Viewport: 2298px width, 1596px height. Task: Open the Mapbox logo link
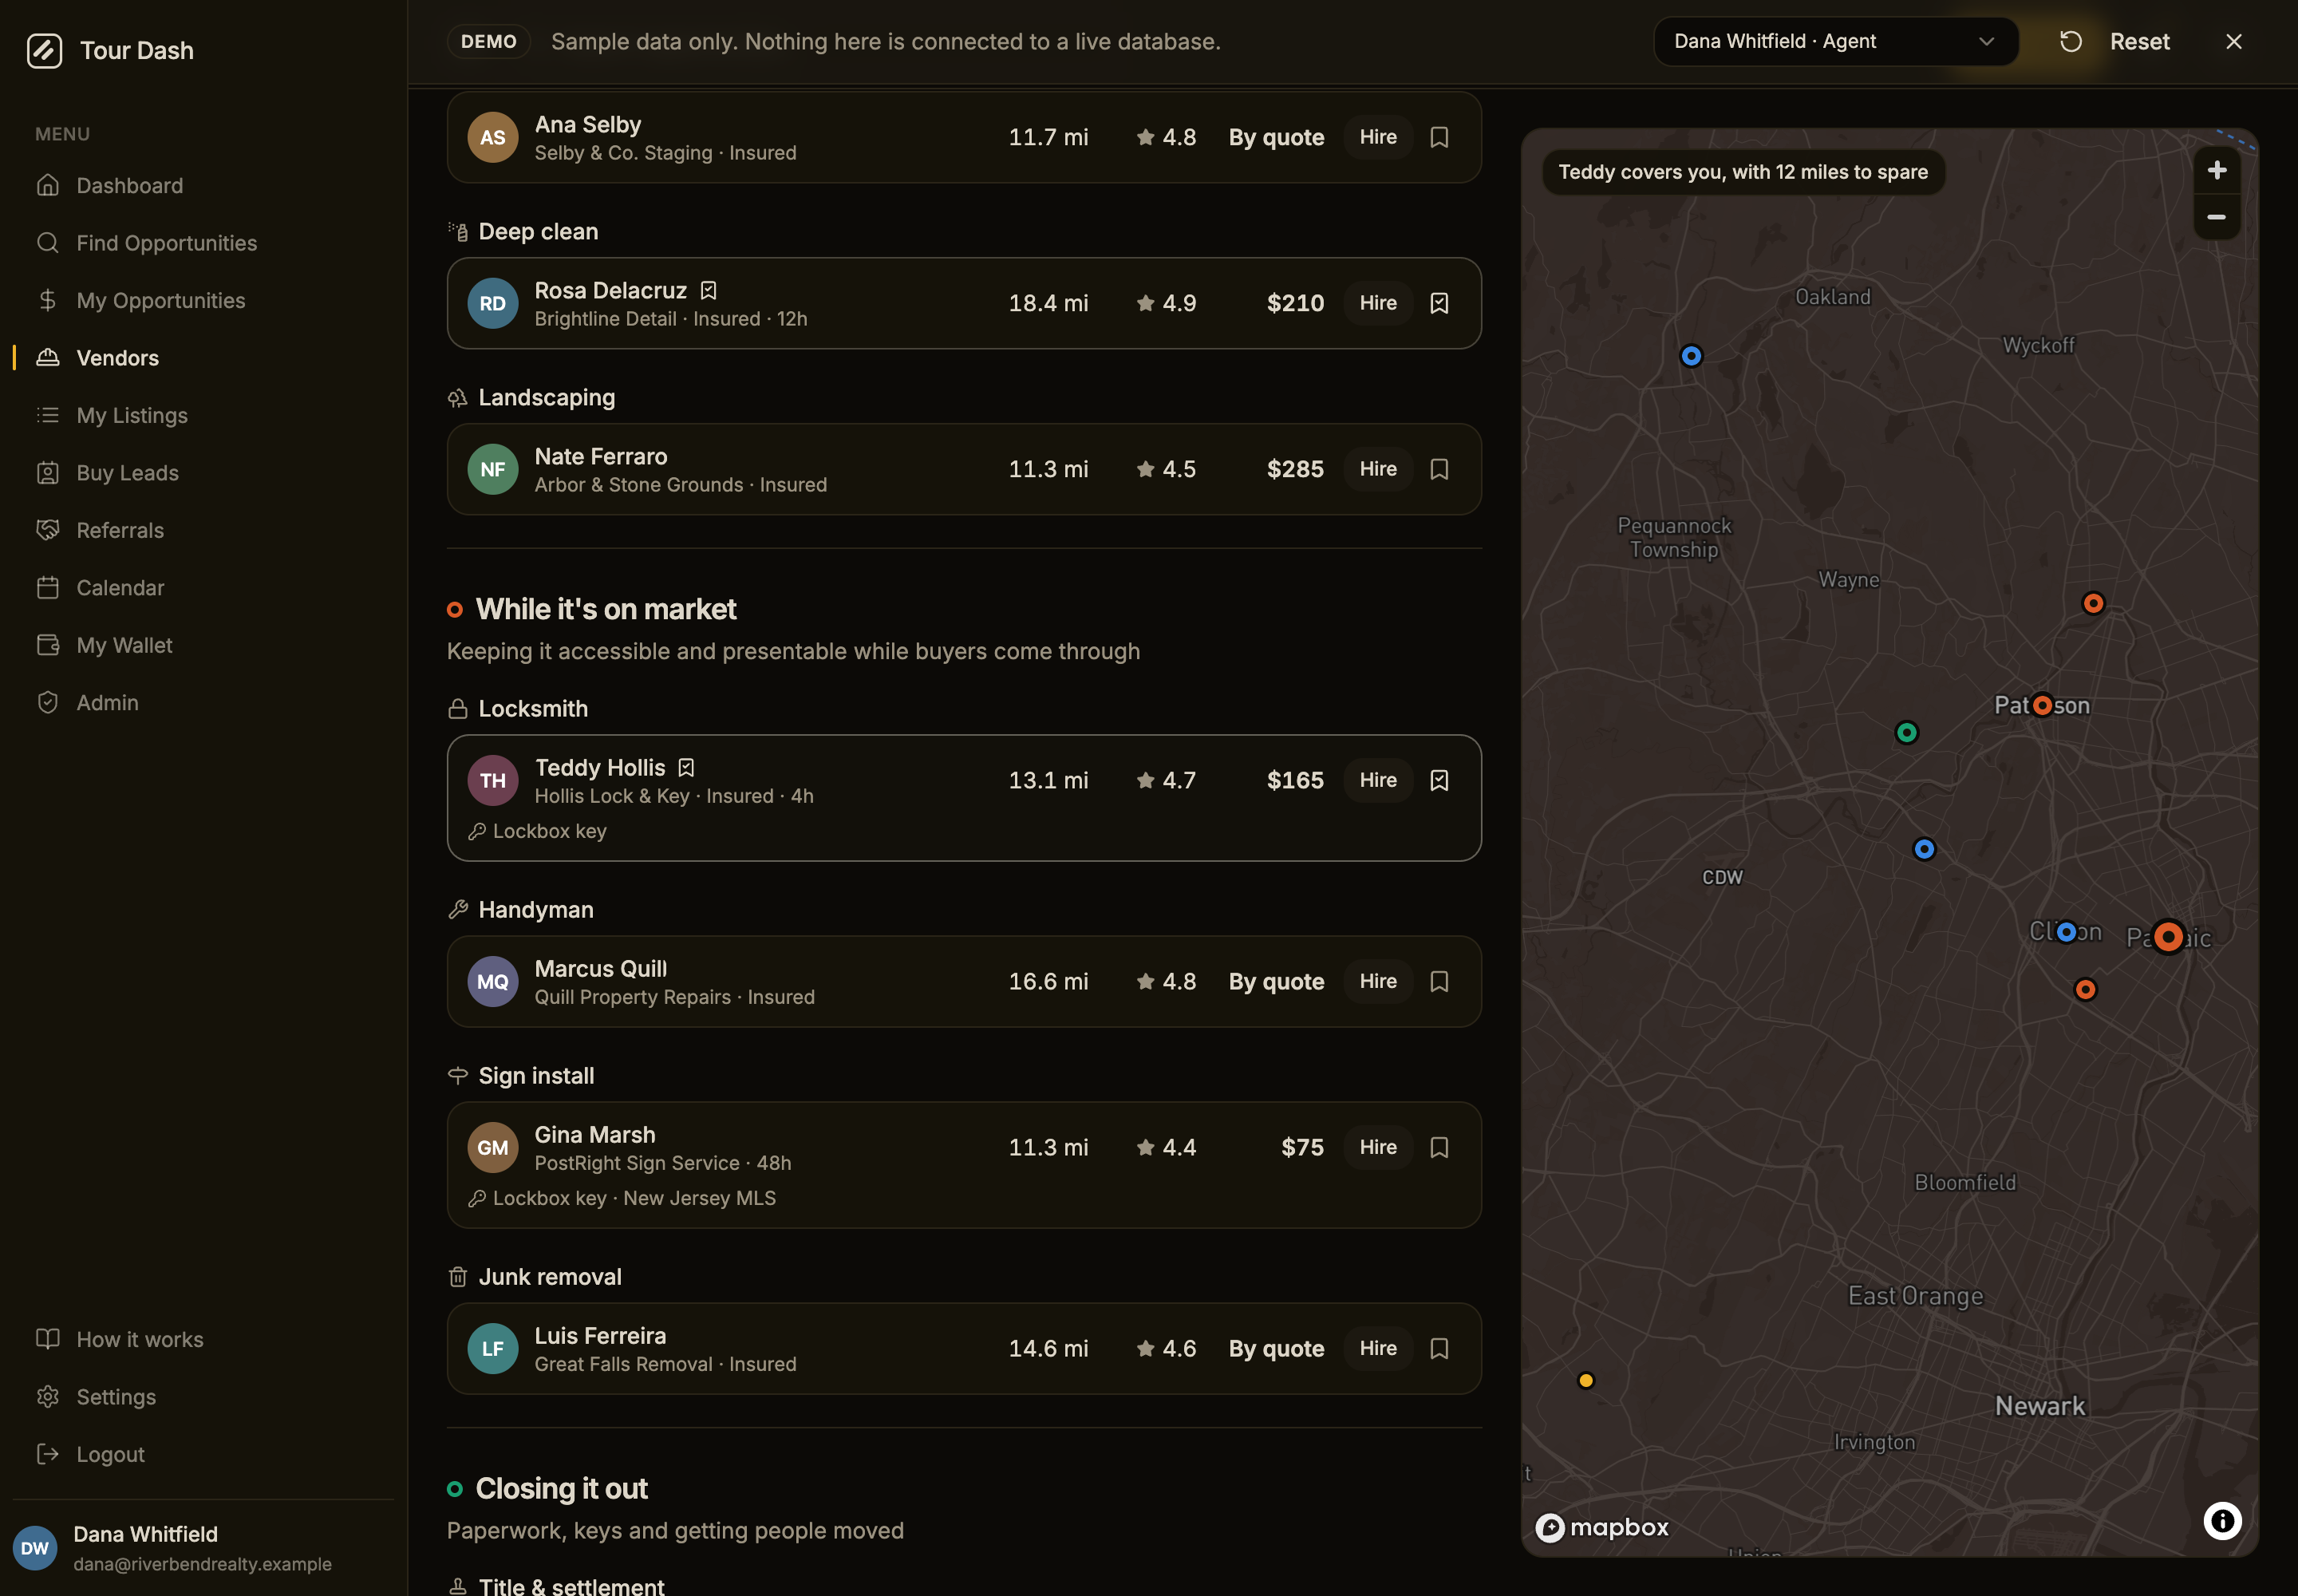pyautogui.click(x=1602, y=1527)
